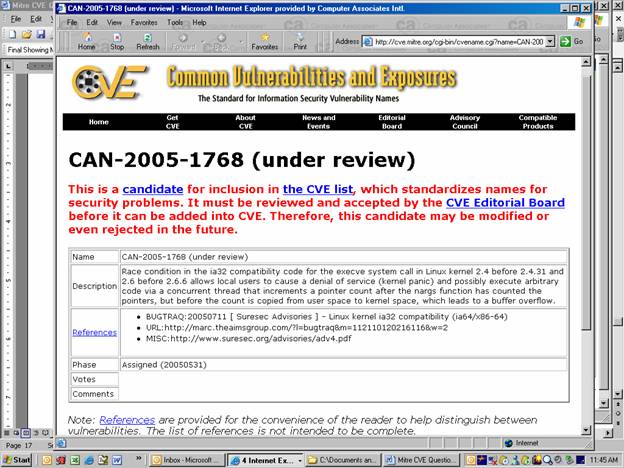Open the Favorites panel from toolbar

(265, 41)
